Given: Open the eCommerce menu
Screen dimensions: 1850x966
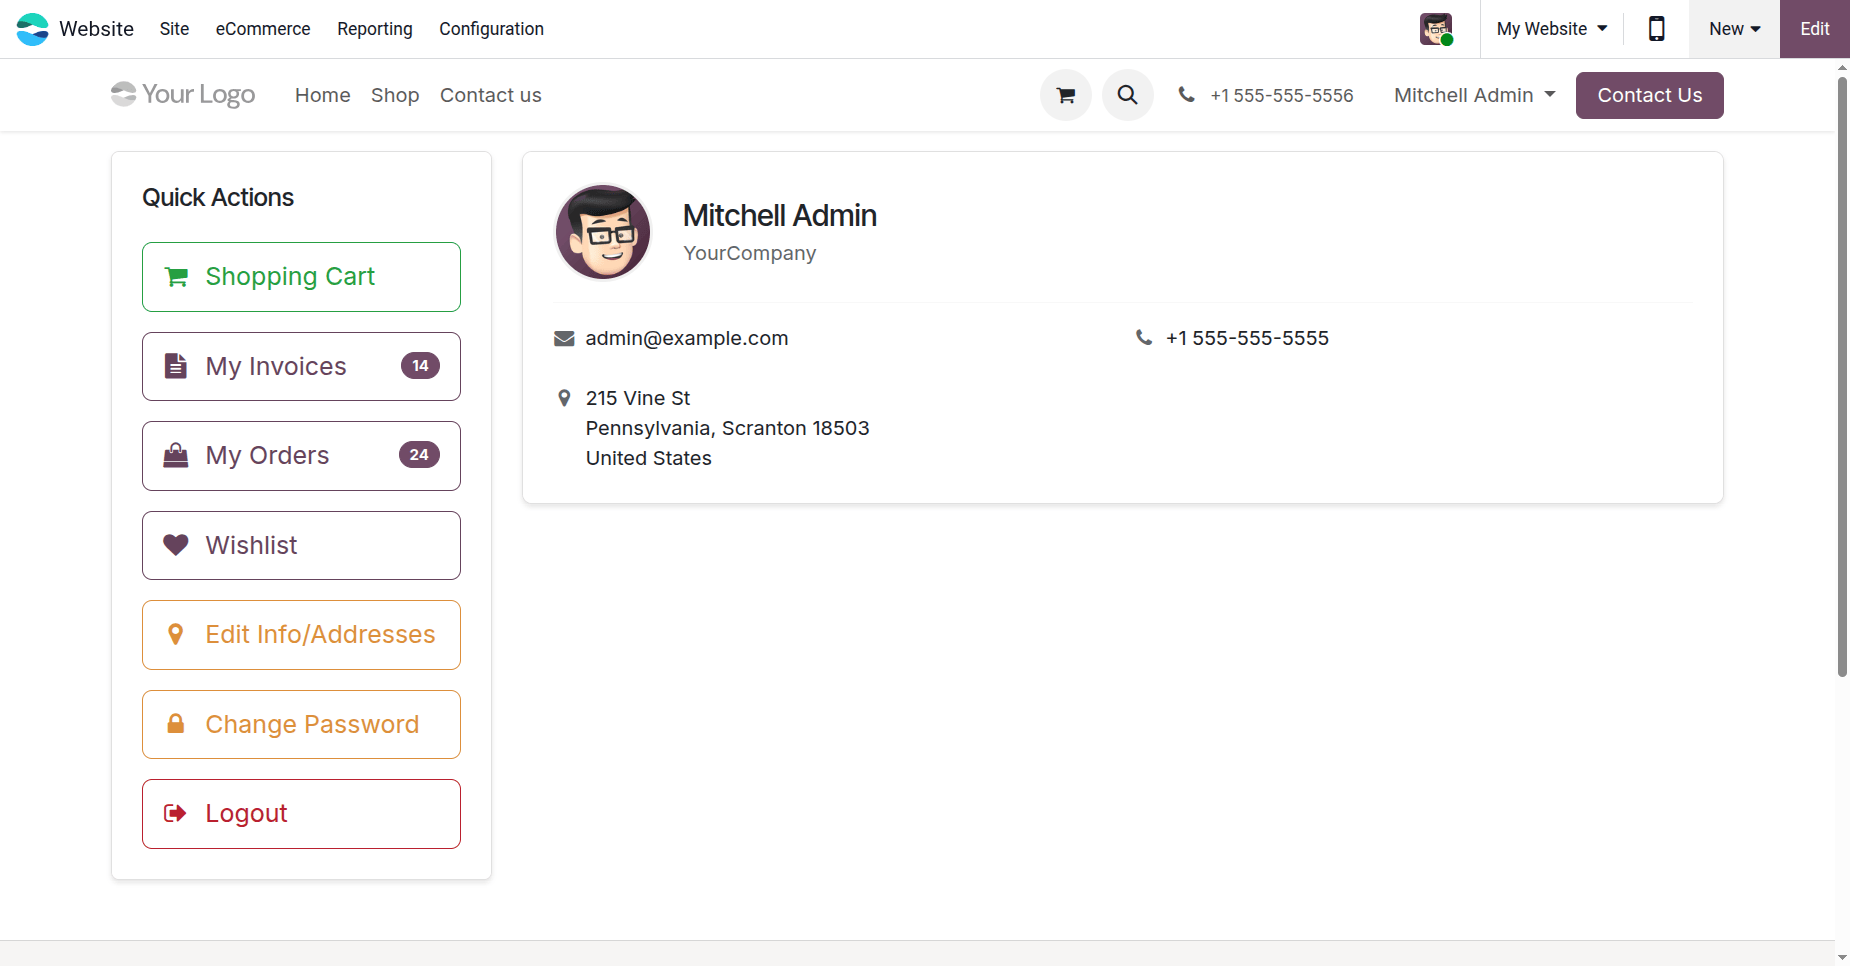Looking at the screenshot, I should [x=263, y=29].
